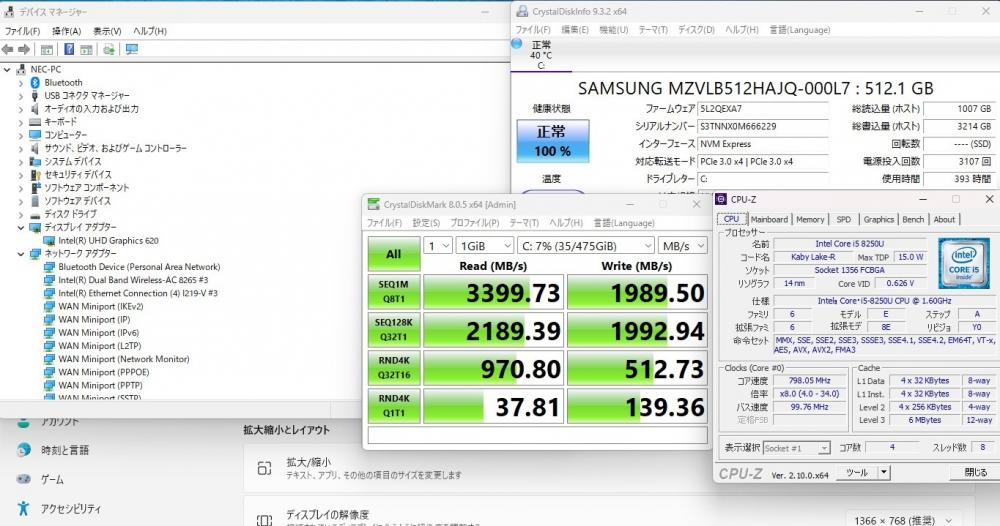Open the Theme menu in CrystalDiskMark
The image size is (1000, 526).
pos(524,223)
